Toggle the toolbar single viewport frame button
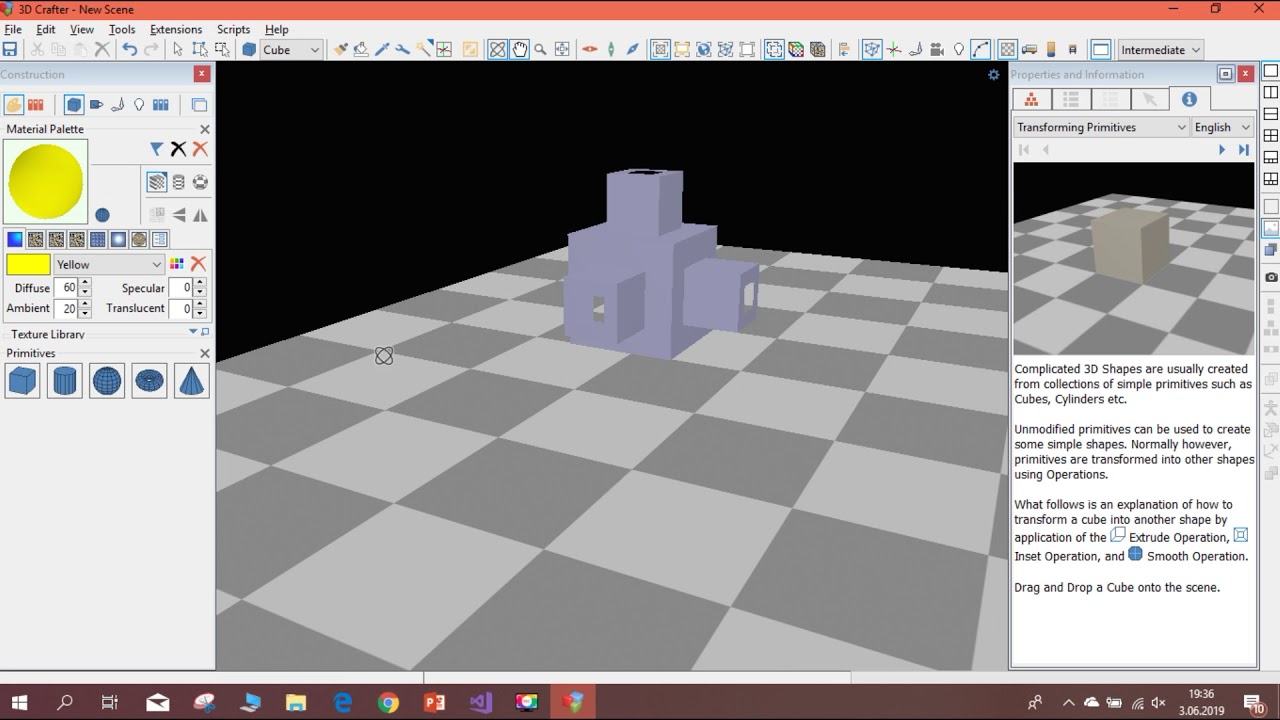The width and height of the screenshot is (1280, 720). (1101, 49)
